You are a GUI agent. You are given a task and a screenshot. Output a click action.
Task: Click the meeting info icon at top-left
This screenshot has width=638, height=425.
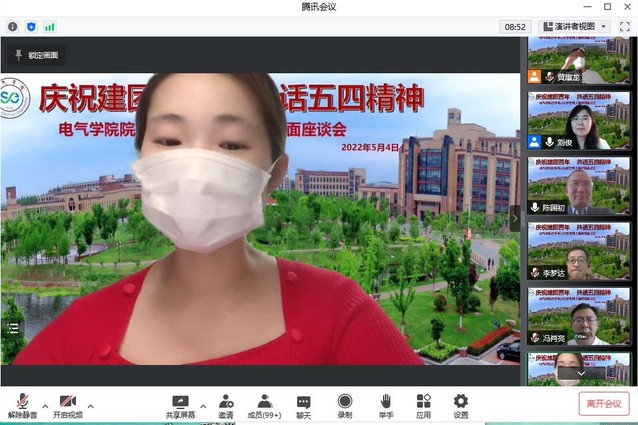pos(12,26)
